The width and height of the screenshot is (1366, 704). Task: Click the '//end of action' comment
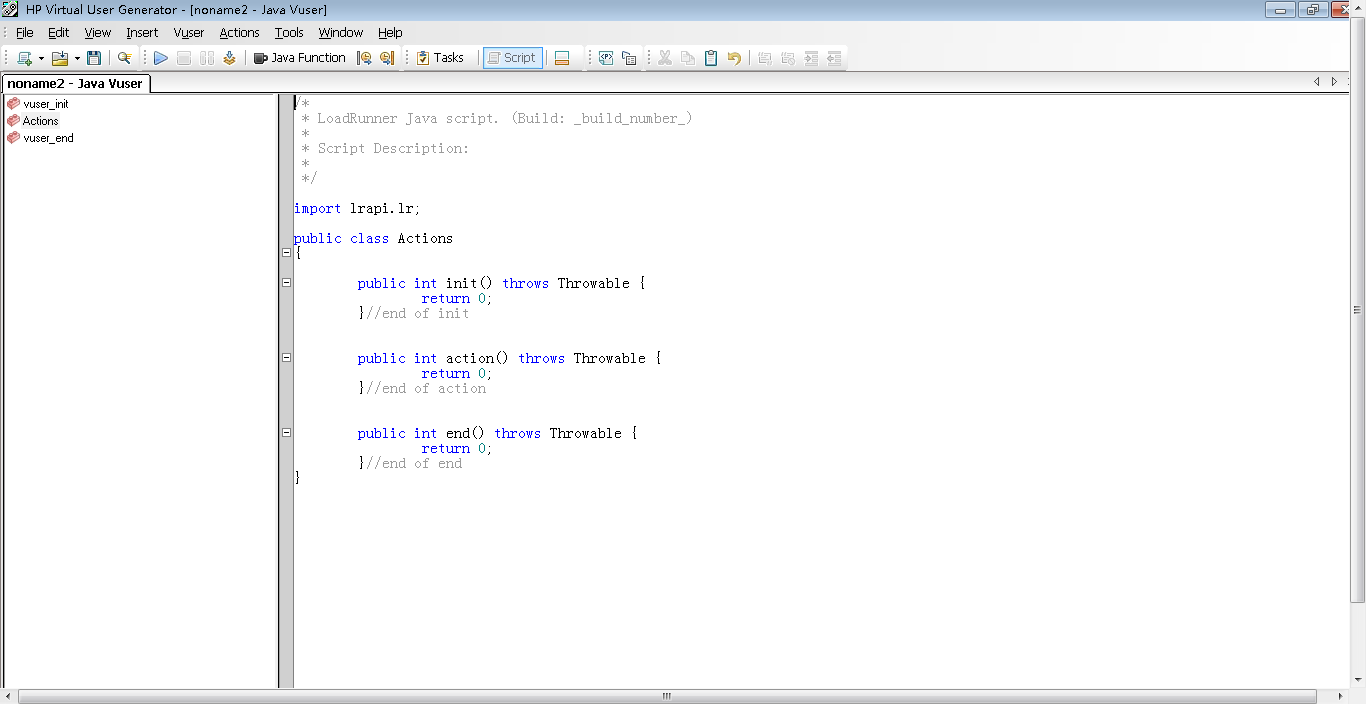click(426, 389)
